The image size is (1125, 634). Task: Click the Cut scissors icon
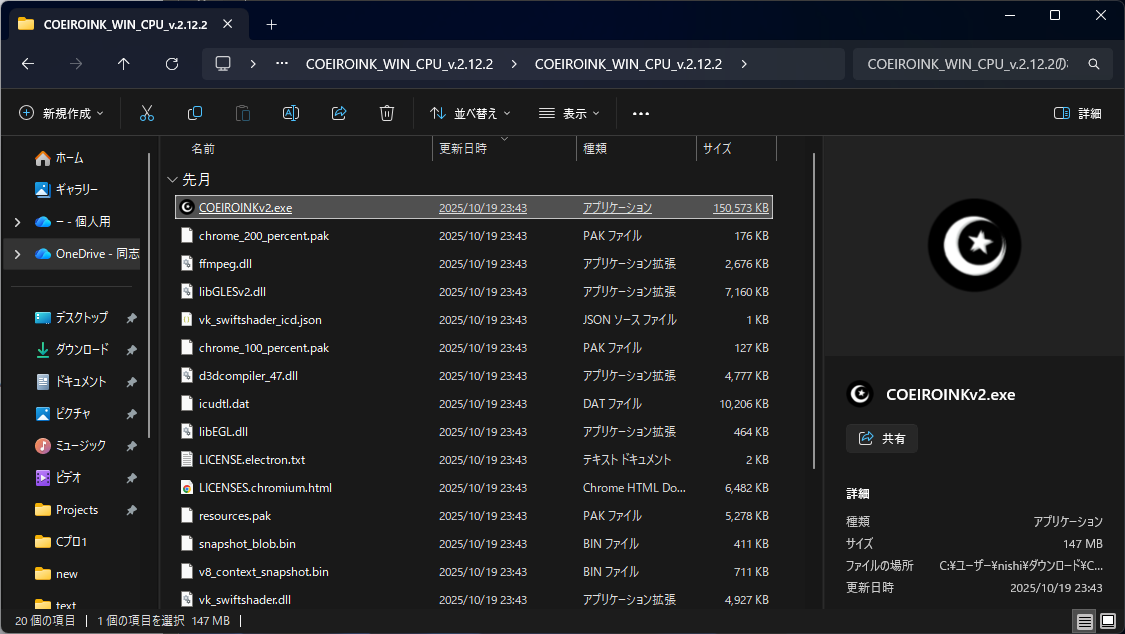(147, 113)
